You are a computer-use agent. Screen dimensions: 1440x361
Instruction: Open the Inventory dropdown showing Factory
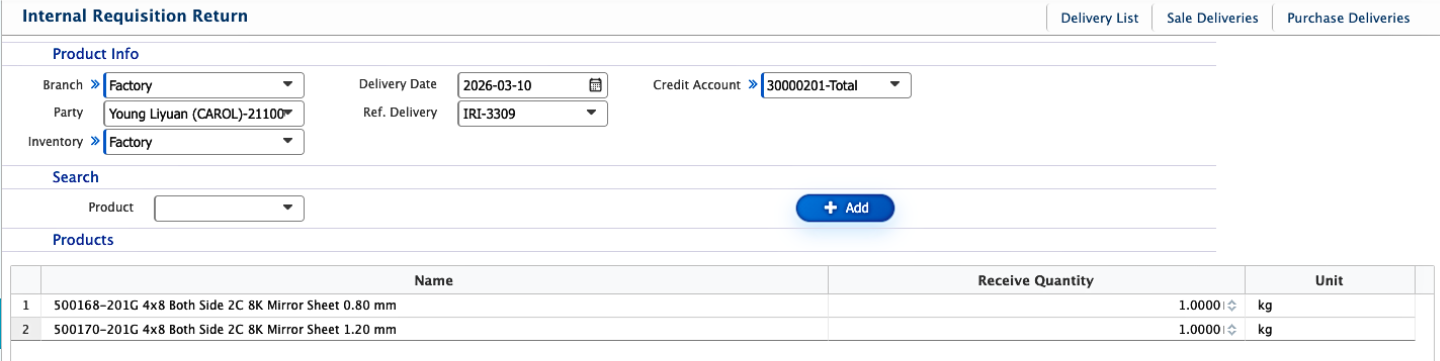[204, 142]
